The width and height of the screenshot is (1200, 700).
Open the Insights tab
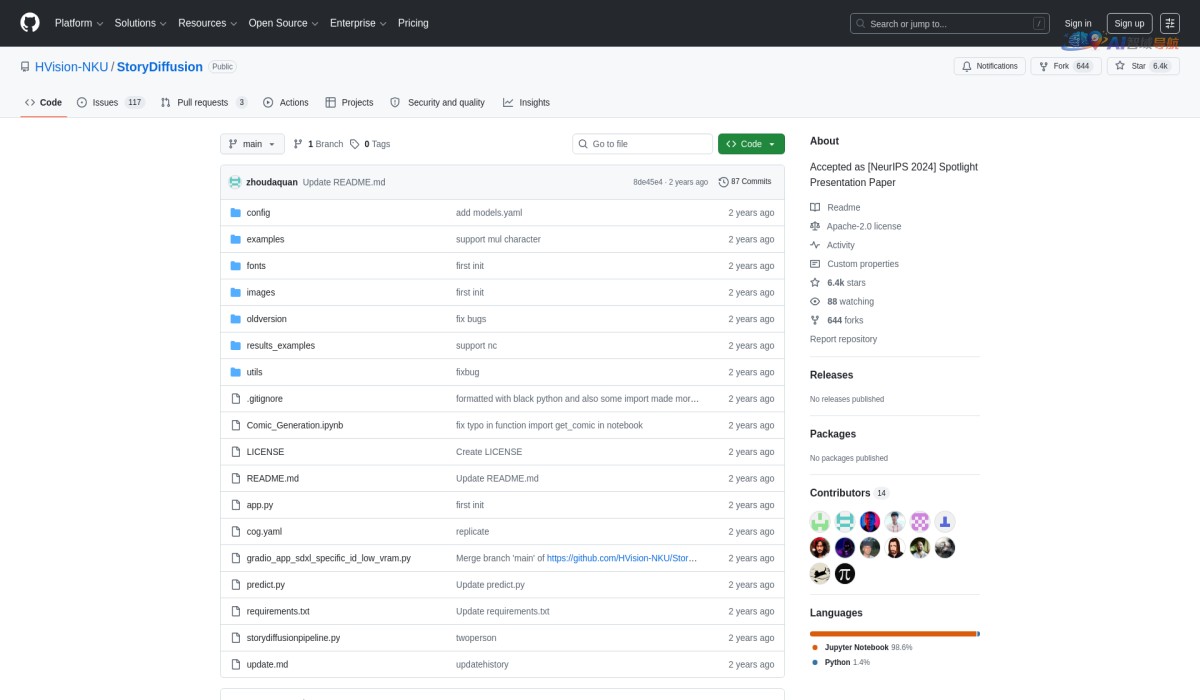[526, 102]
